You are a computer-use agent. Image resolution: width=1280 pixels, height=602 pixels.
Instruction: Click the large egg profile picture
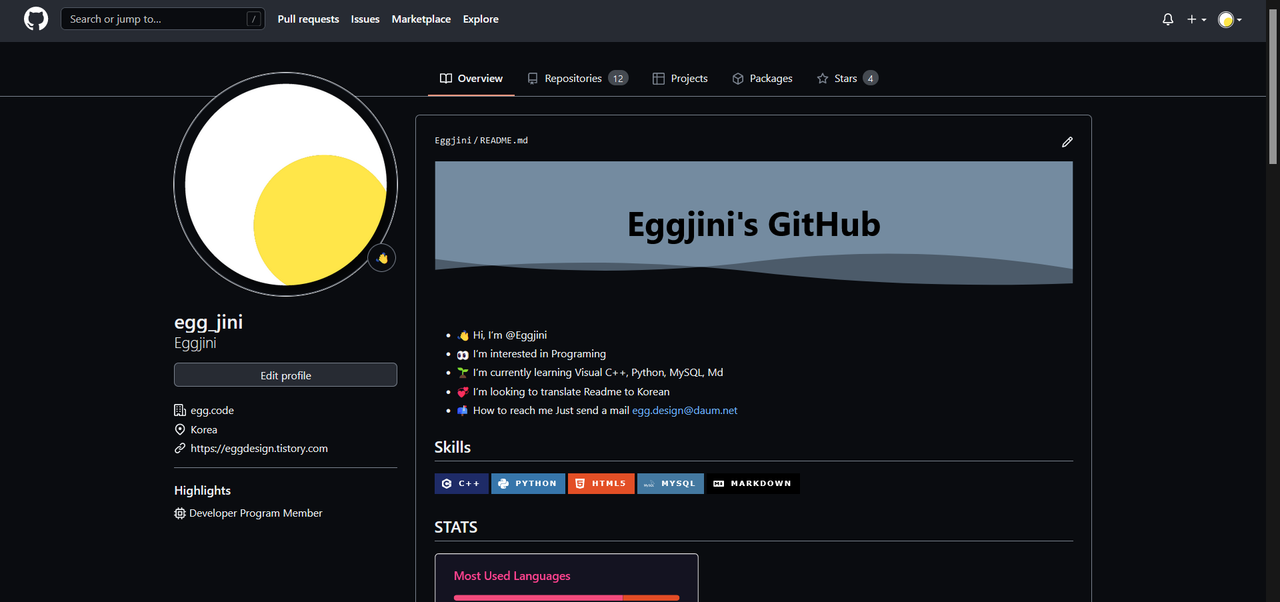[285, 184]
